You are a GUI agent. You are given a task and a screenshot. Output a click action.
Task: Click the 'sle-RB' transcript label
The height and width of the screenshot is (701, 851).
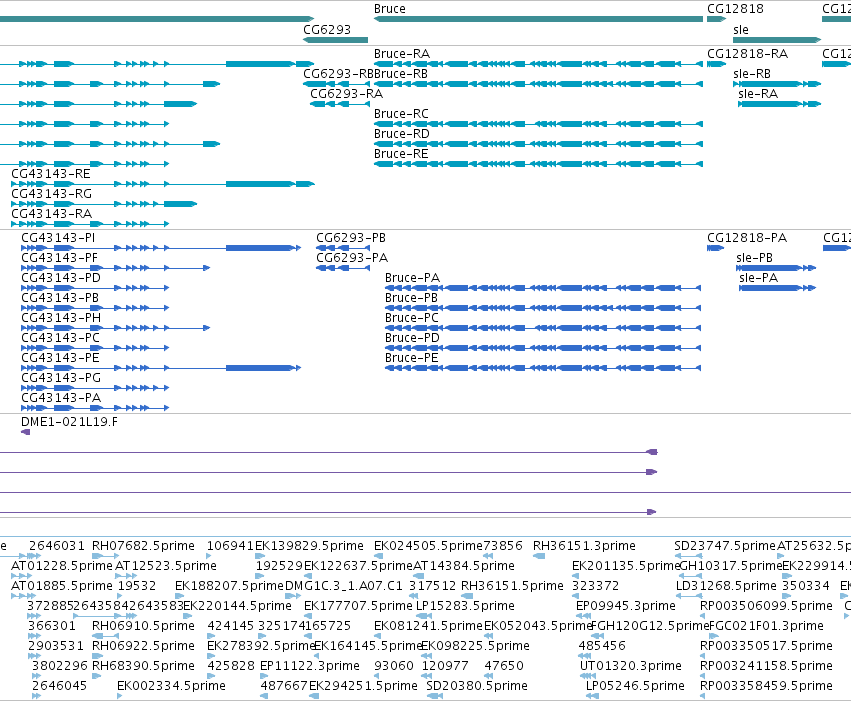click(x=752, y=74)
